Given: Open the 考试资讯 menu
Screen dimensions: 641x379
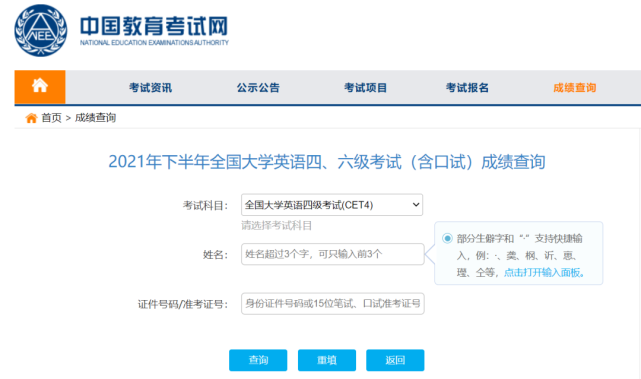Looking at the screenshot, I should pyautogui.click(x=150, y=87).
